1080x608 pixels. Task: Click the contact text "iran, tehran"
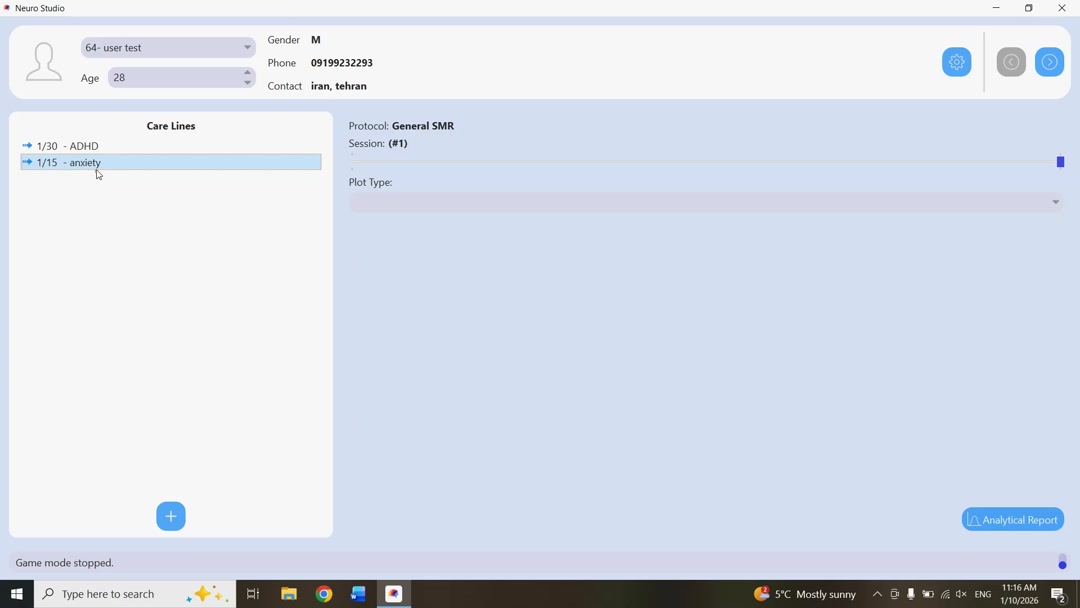pos(339,86)
